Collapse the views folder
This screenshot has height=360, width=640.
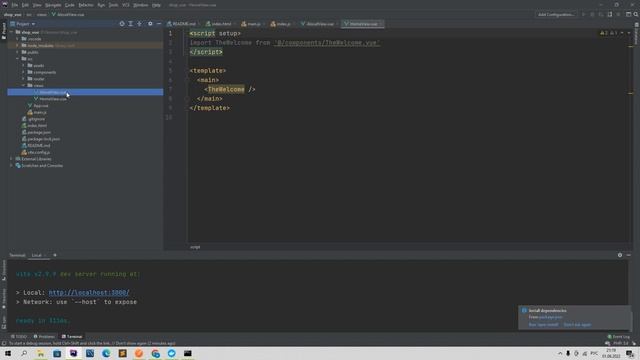coord(24,86)
